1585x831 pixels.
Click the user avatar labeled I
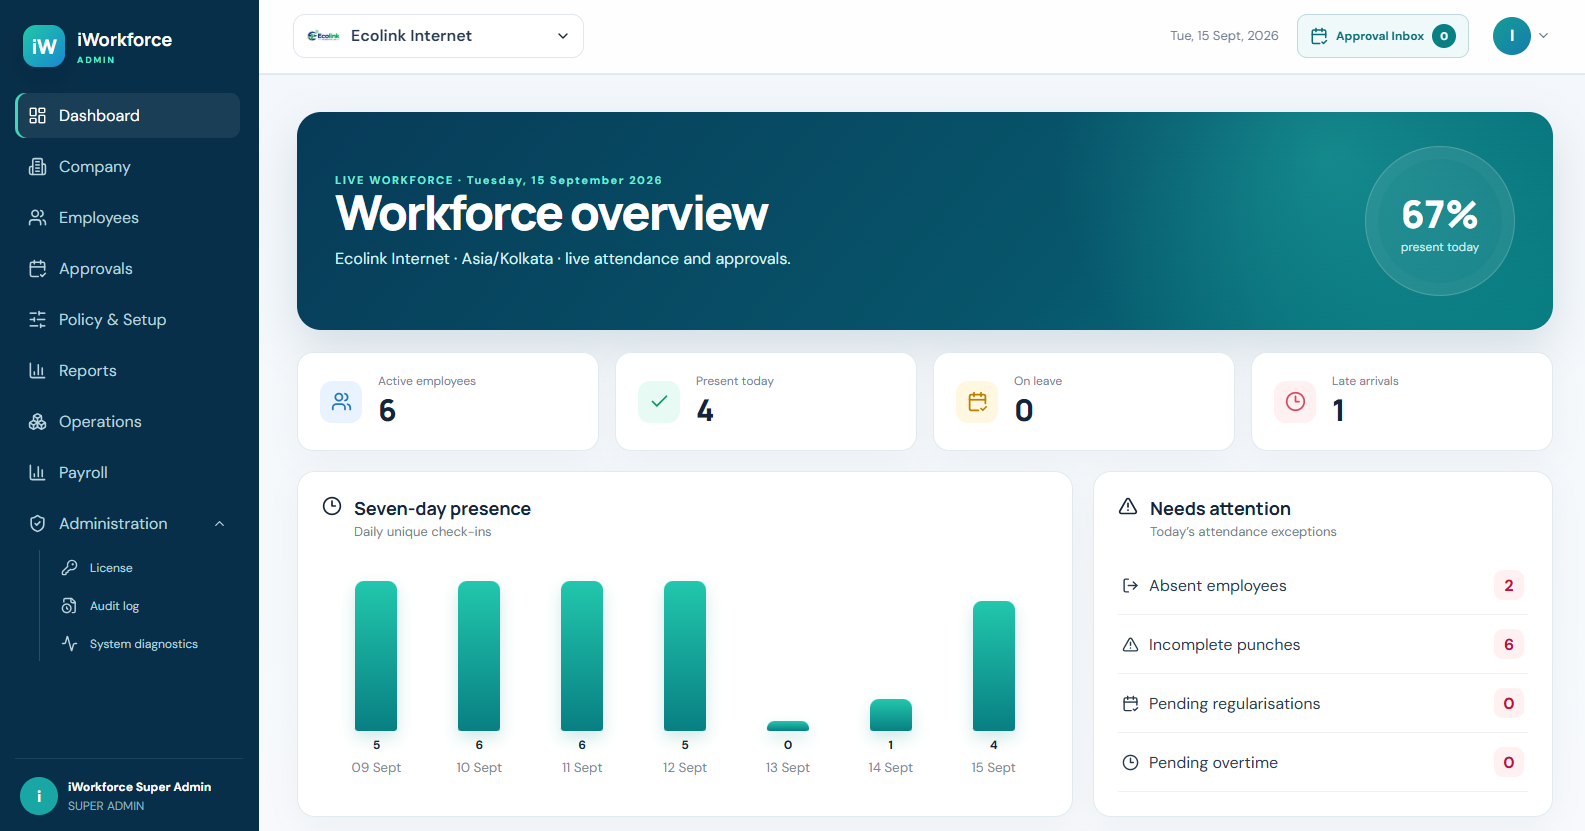click(1512, 36)
